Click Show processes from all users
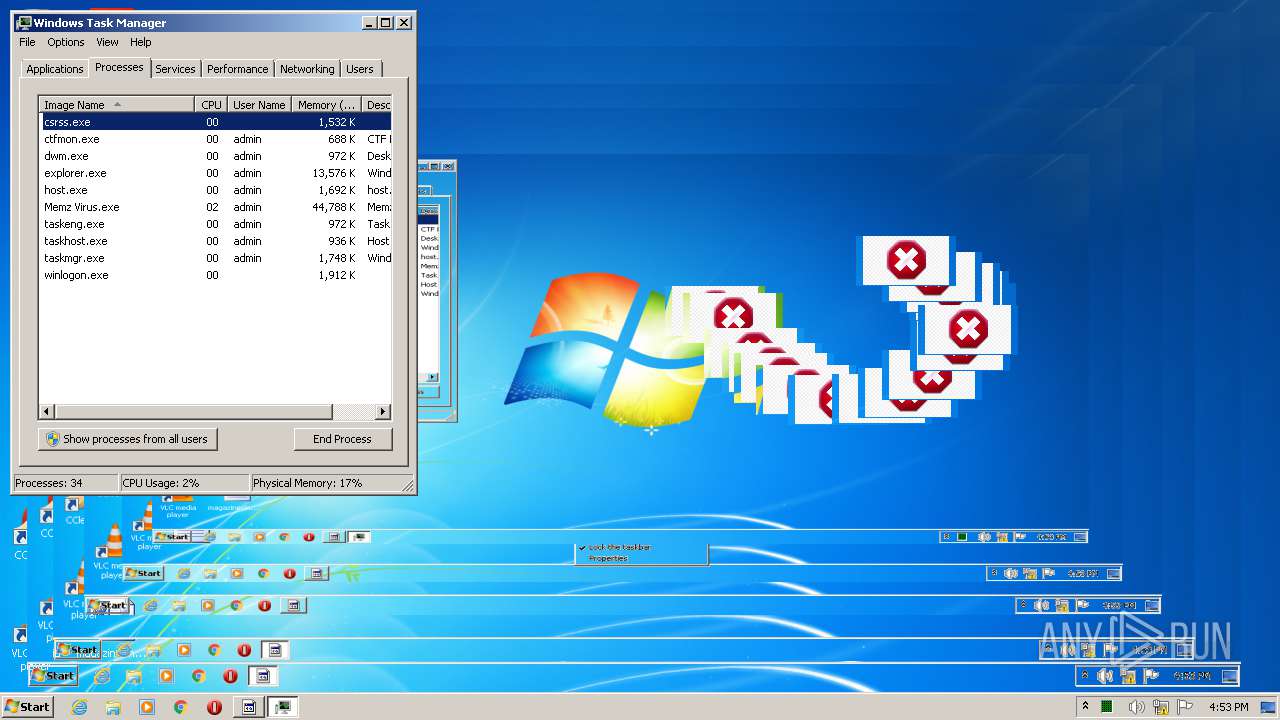This screenshot has width=1280, height=720. pyautogui.click(x=128, y=439)
